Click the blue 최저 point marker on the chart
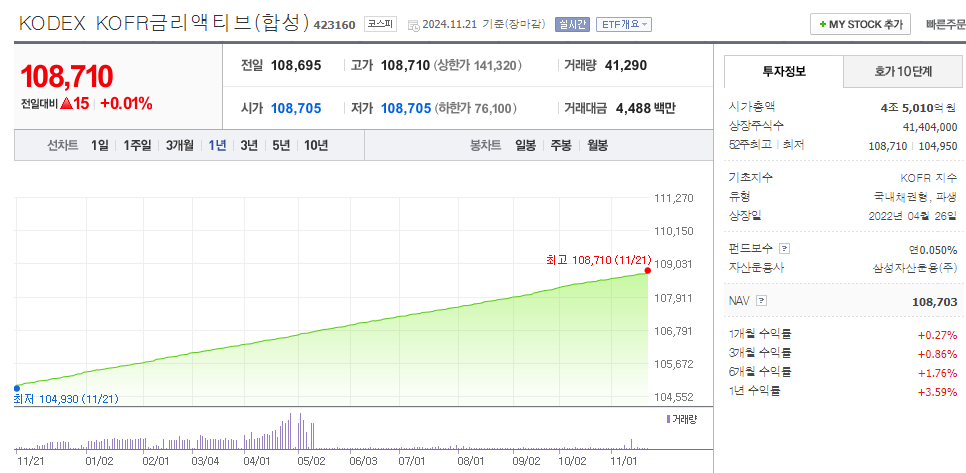 [x=17, y=388]
